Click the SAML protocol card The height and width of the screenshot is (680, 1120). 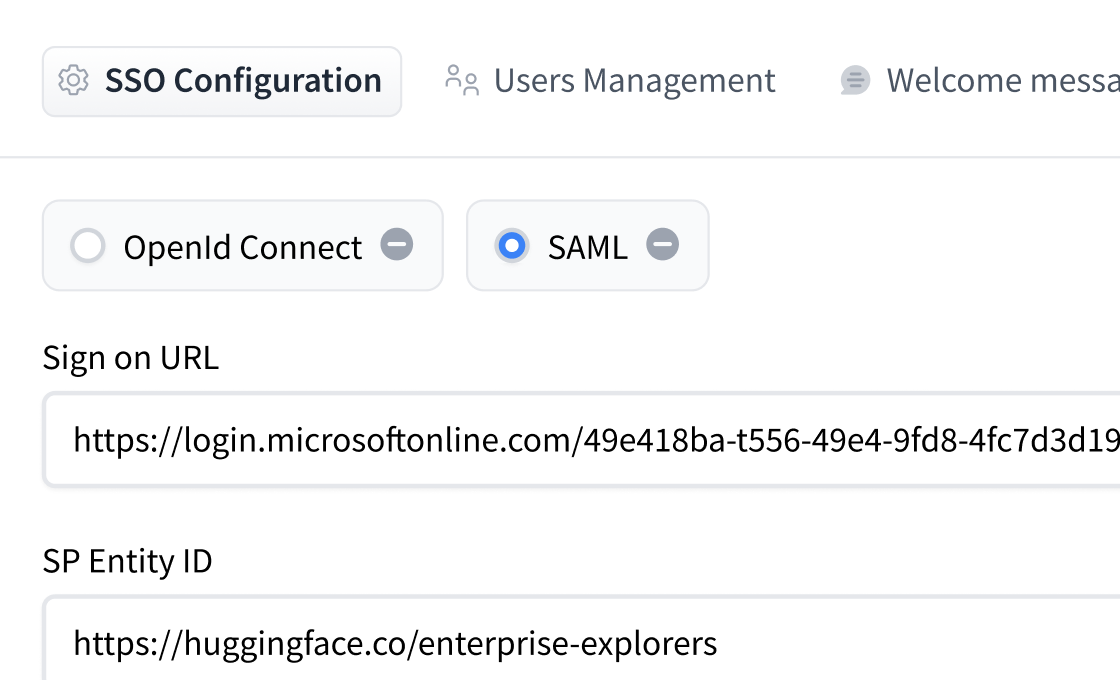click(x=587, y=245)
